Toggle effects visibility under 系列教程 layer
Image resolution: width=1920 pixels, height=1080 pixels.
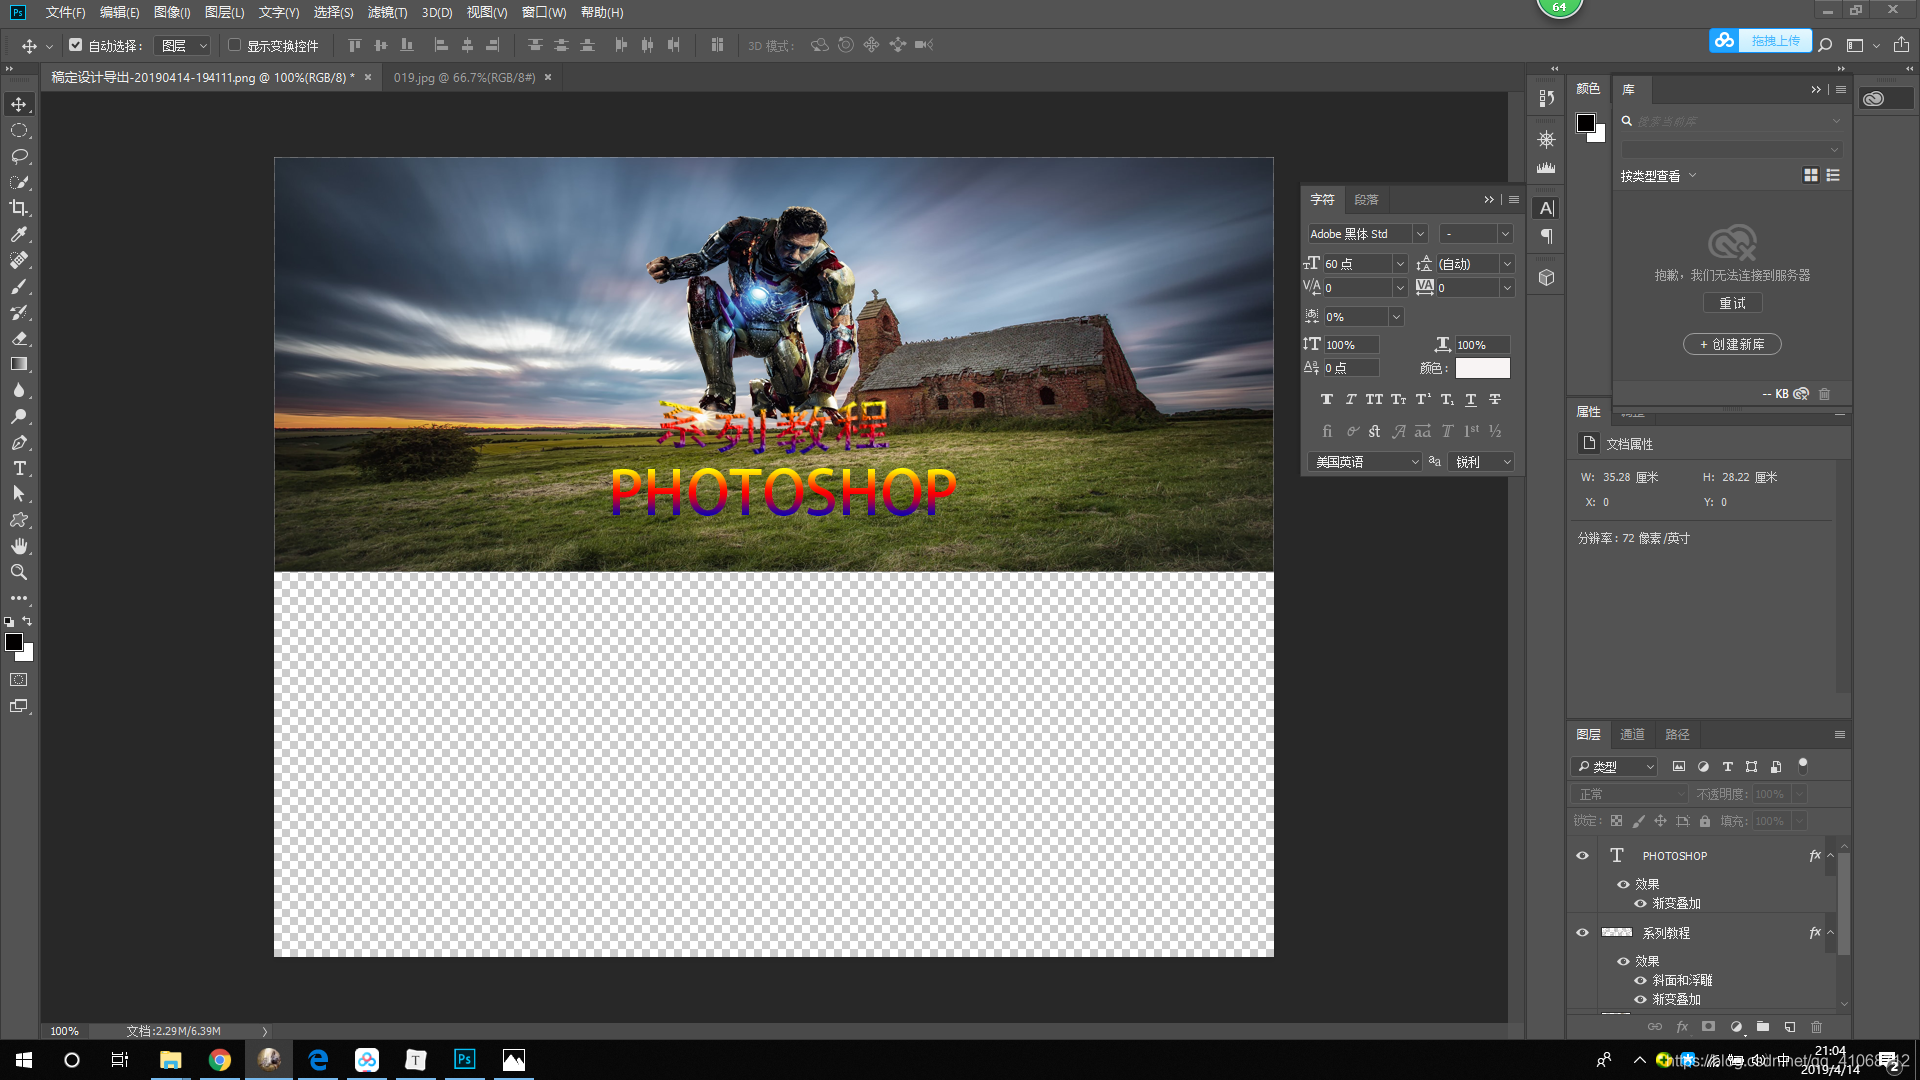pos(1623,961)
